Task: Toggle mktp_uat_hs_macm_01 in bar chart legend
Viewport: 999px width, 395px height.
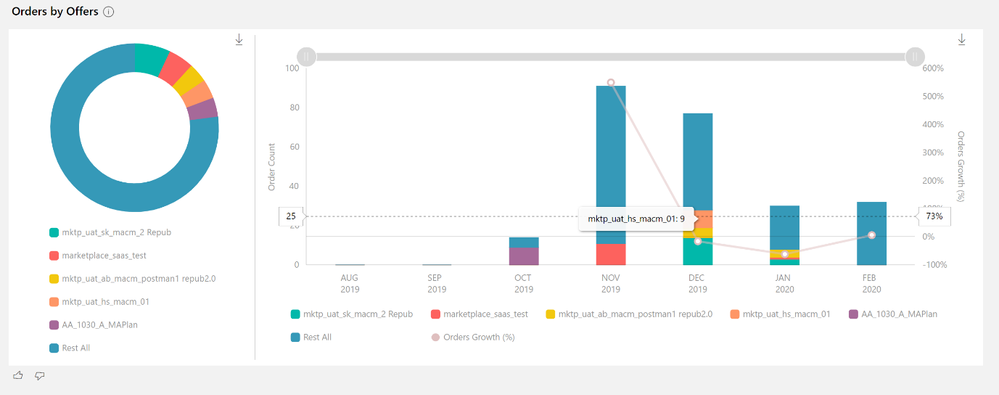Action: point(780,314)
